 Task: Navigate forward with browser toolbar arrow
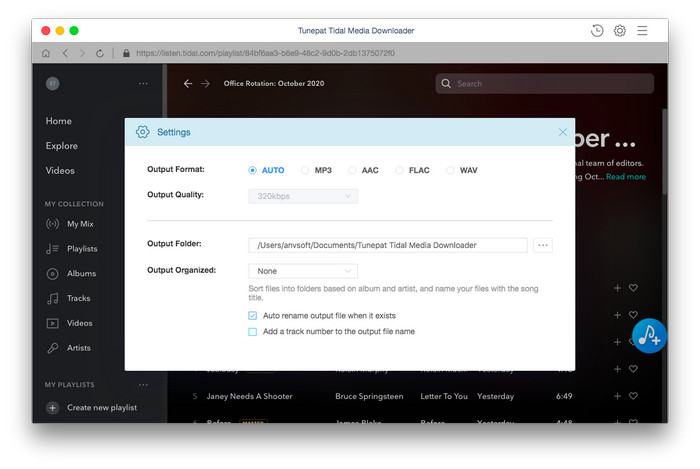pyautogui.click(x=82, y=54)
